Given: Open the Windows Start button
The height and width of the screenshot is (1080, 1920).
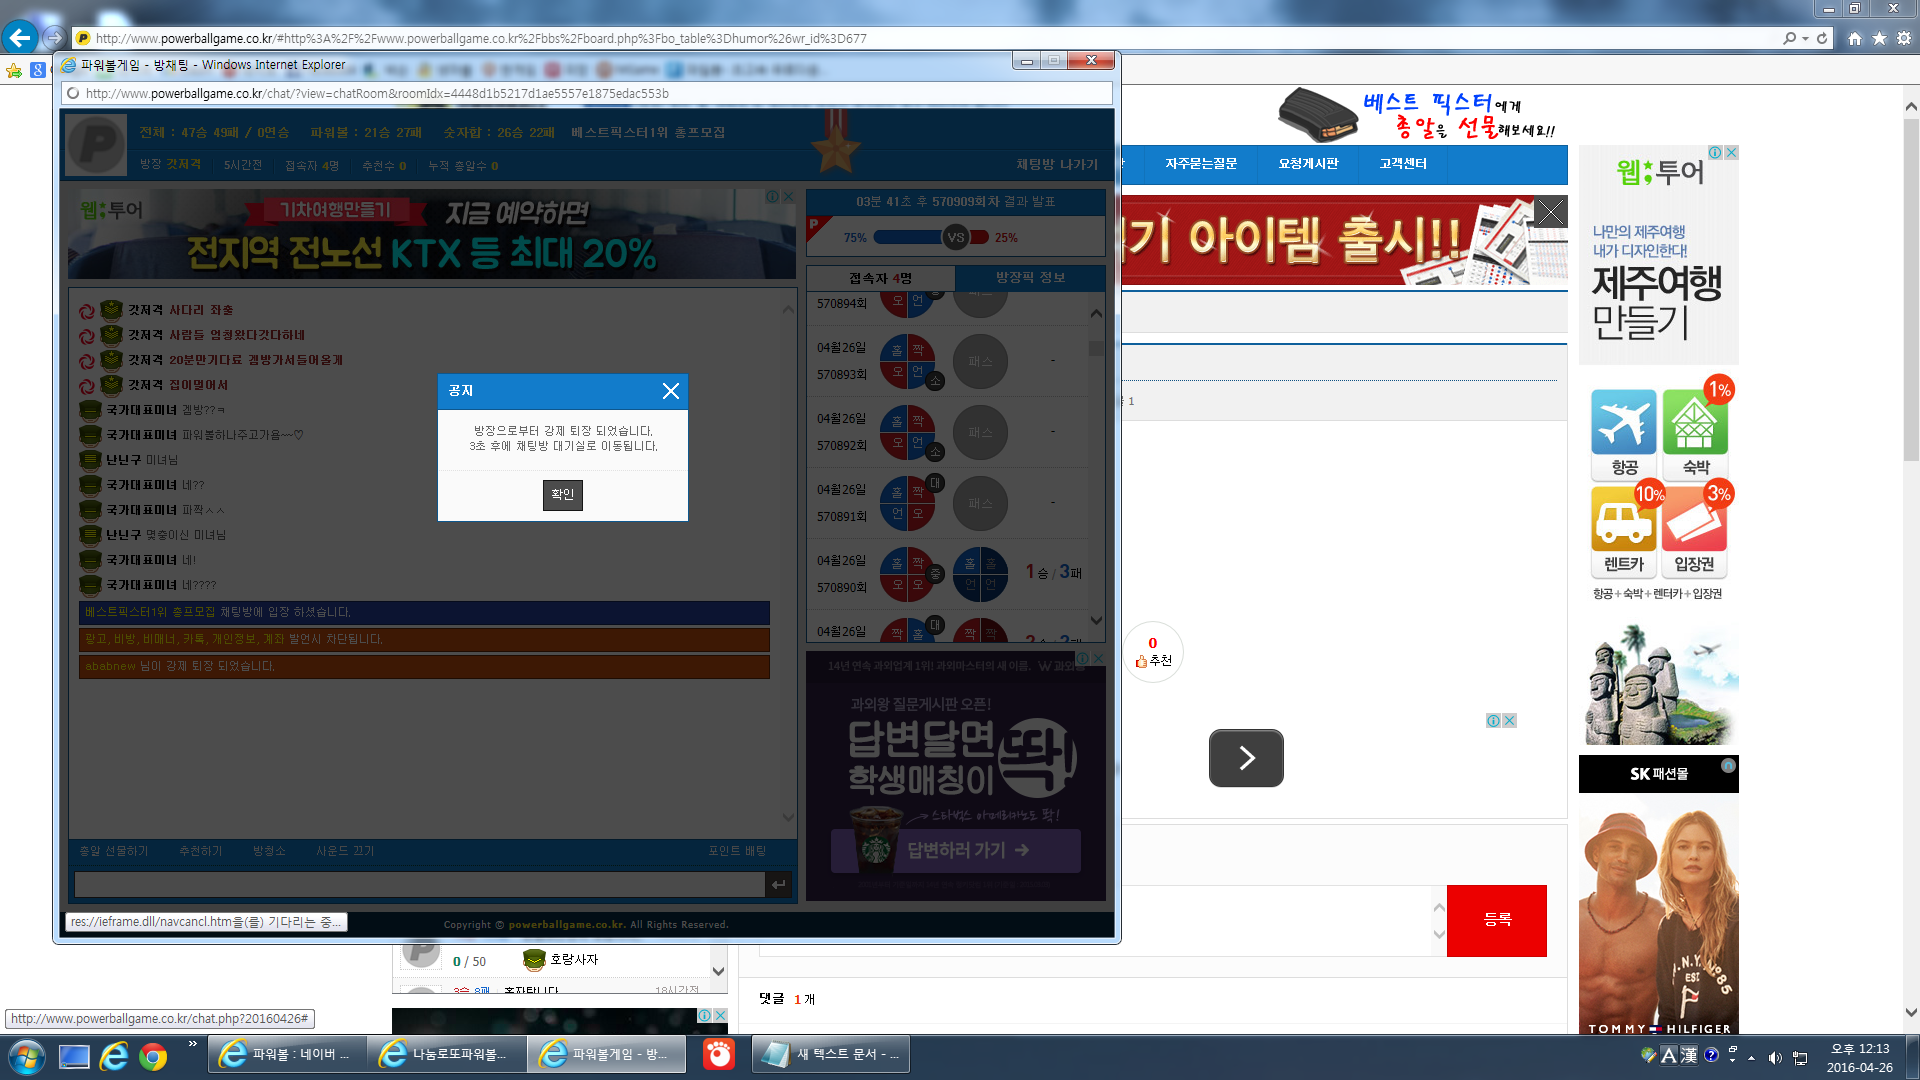Looking at the screenshot, I should pyautogui.click(x=25, y=1056).
